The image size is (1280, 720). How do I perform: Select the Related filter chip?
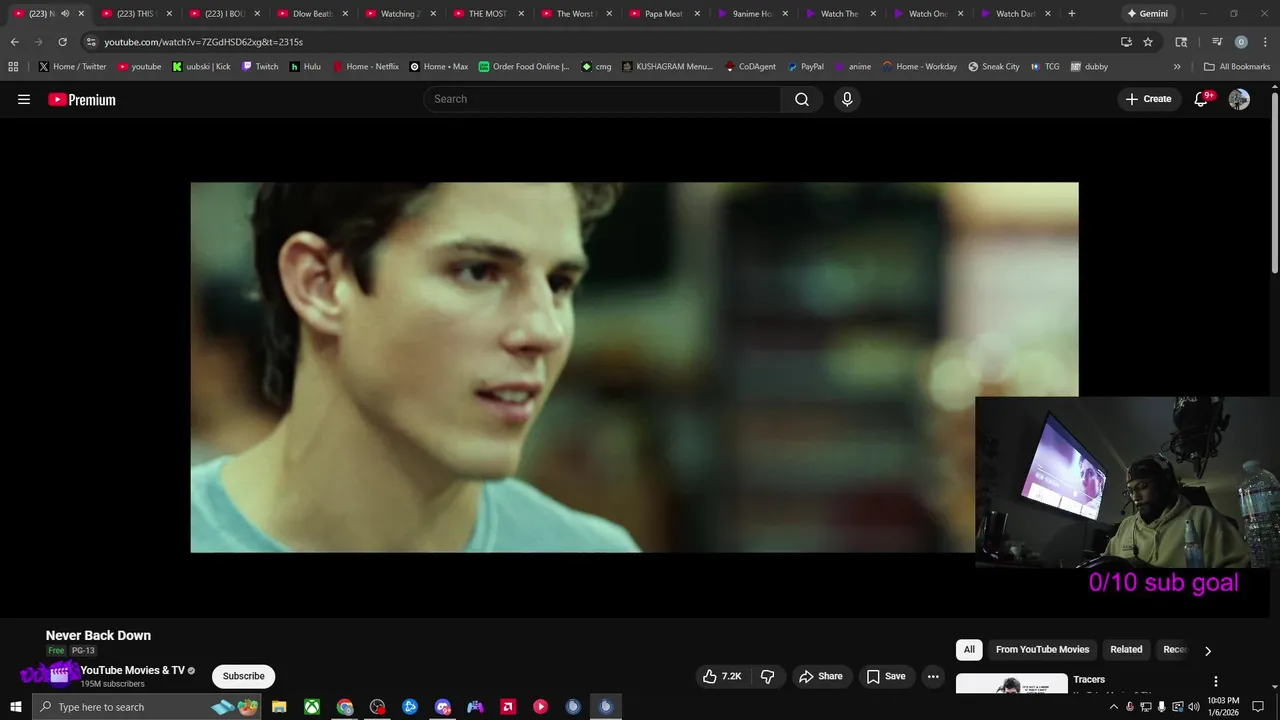click(x=1126, y=650)
